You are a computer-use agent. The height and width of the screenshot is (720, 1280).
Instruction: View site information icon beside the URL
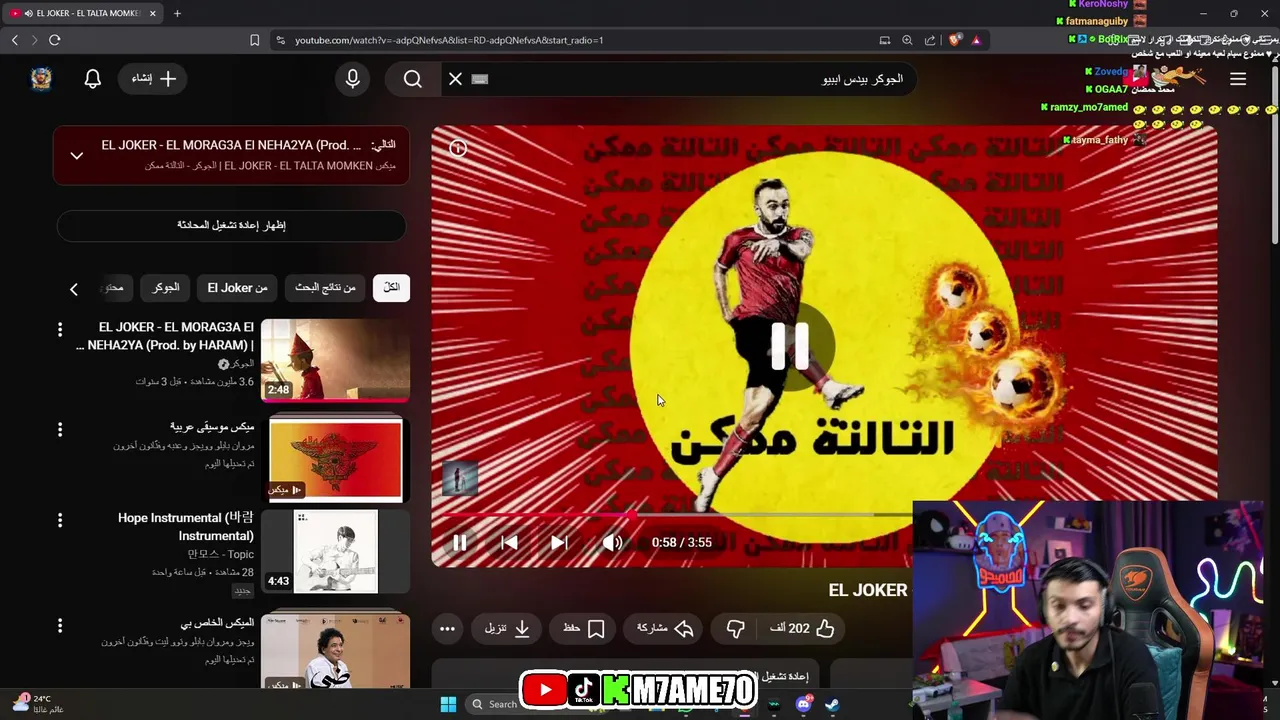coord(280,40)
